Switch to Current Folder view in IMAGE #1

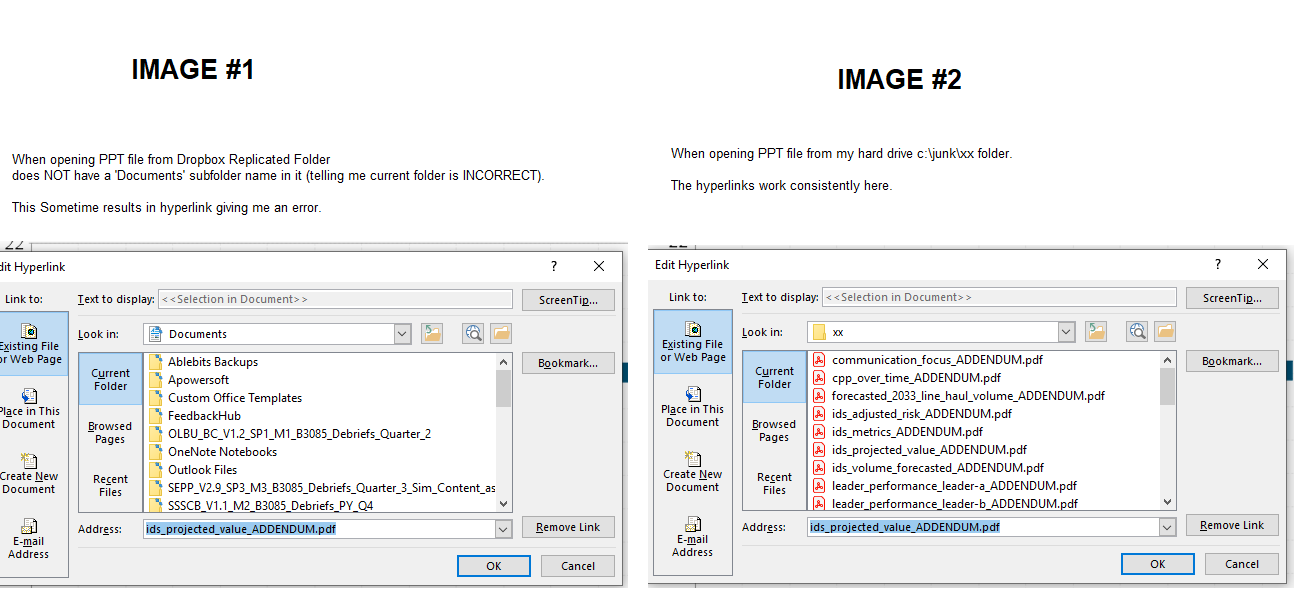pos(110,378)
